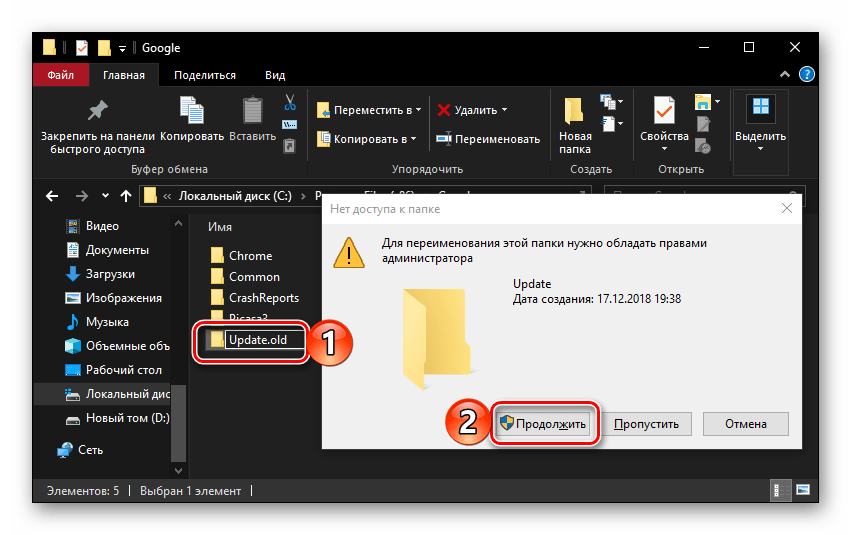The image size is (851, 535).
Task: Collapse the ribbon with the chevron
Action: [x=785, y=74]
